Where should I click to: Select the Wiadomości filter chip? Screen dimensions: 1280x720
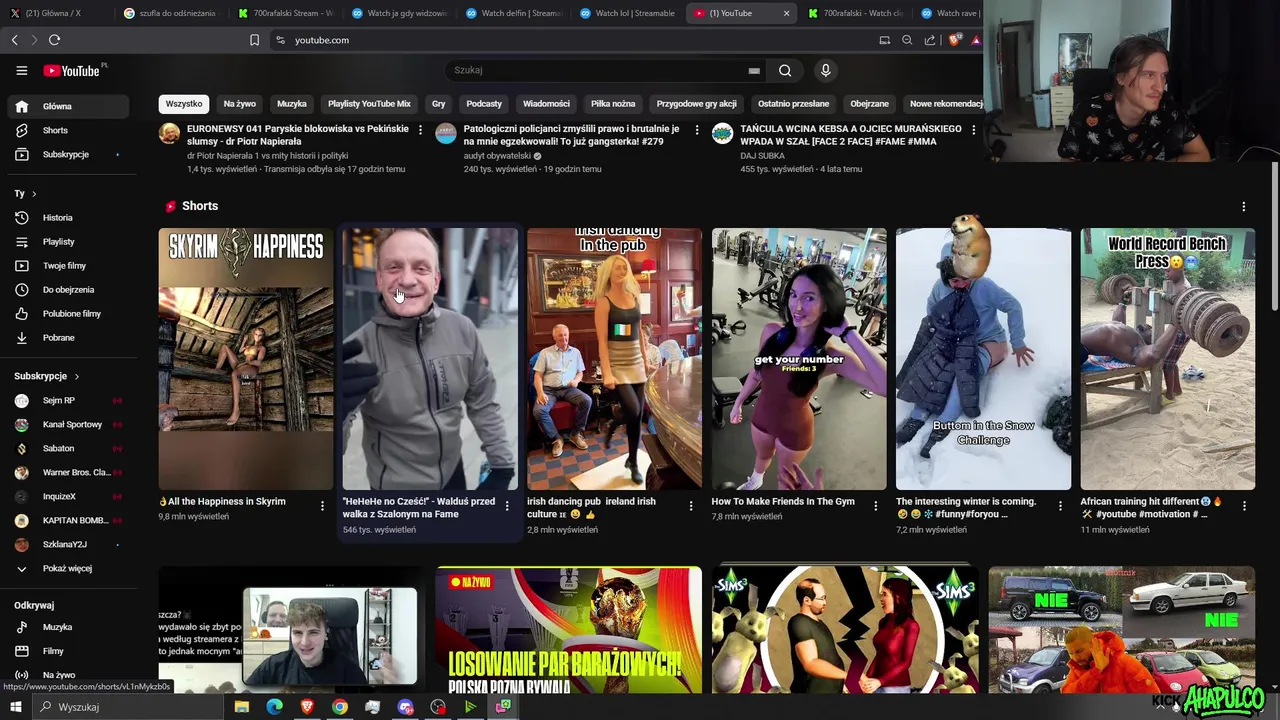point(546,104)
